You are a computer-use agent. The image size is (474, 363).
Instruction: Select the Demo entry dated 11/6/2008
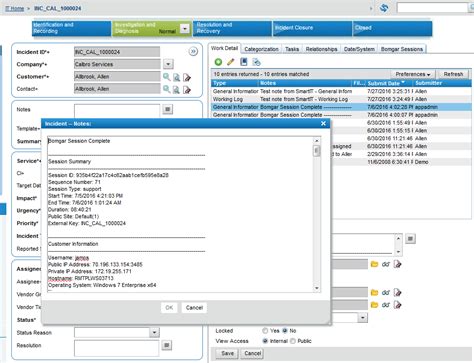tap(403, 162)
